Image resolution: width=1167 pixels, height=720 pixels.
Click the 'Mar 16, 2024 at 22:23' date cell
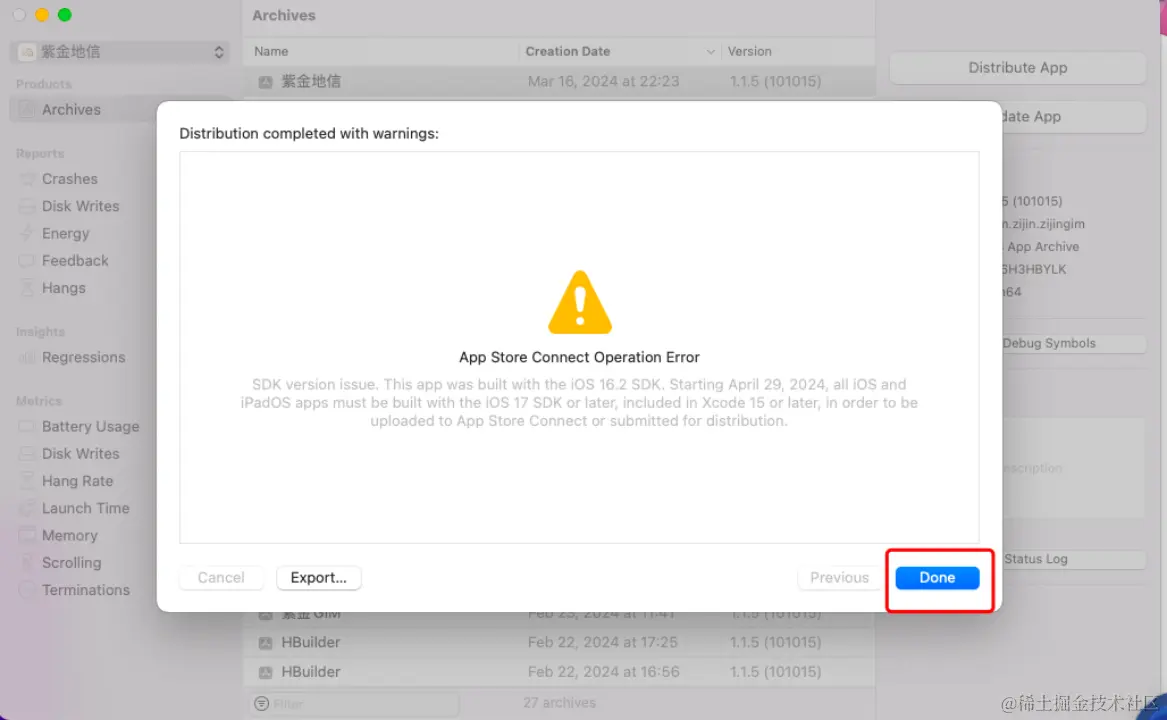604,82
